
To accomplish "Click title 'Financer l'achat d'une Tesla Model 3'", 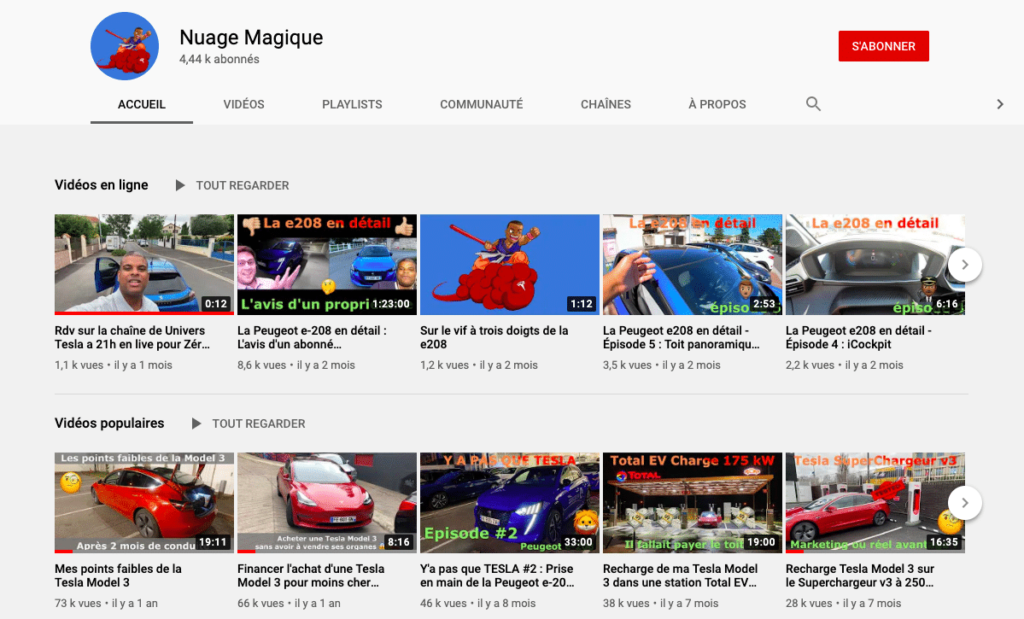I will pos(311,576).
